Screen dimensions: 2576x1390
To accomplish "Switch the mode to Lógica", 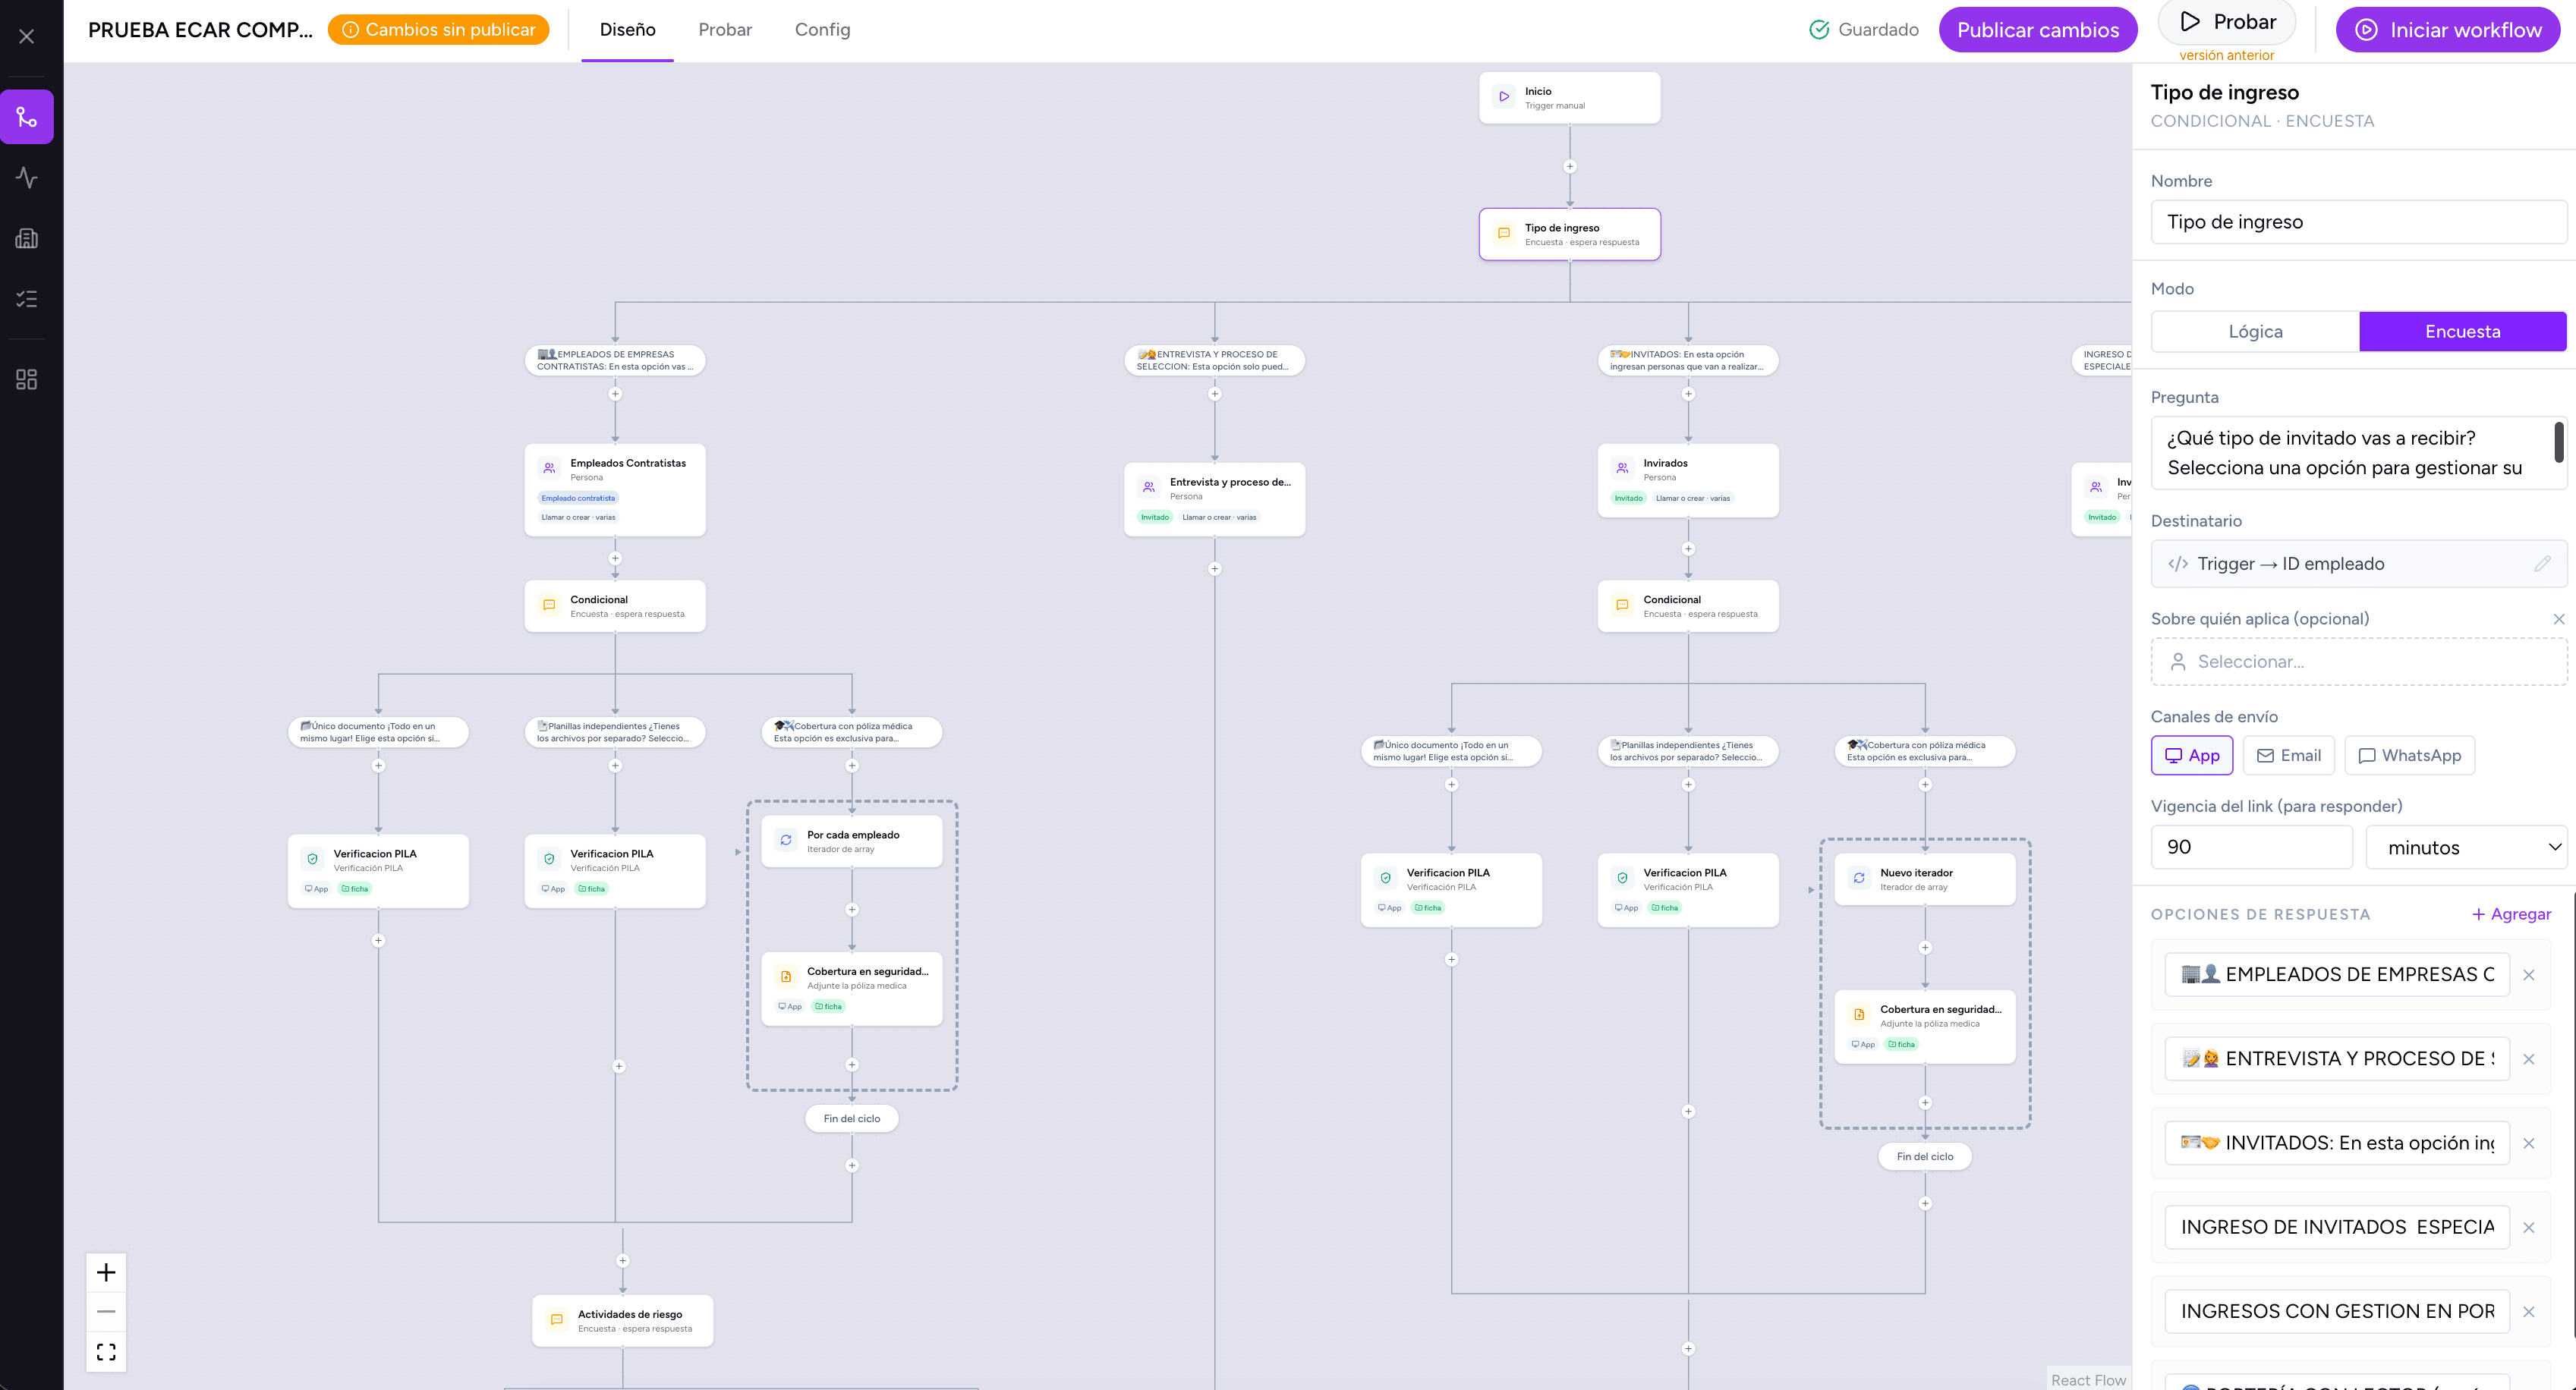I will (x=2255, y=331).
